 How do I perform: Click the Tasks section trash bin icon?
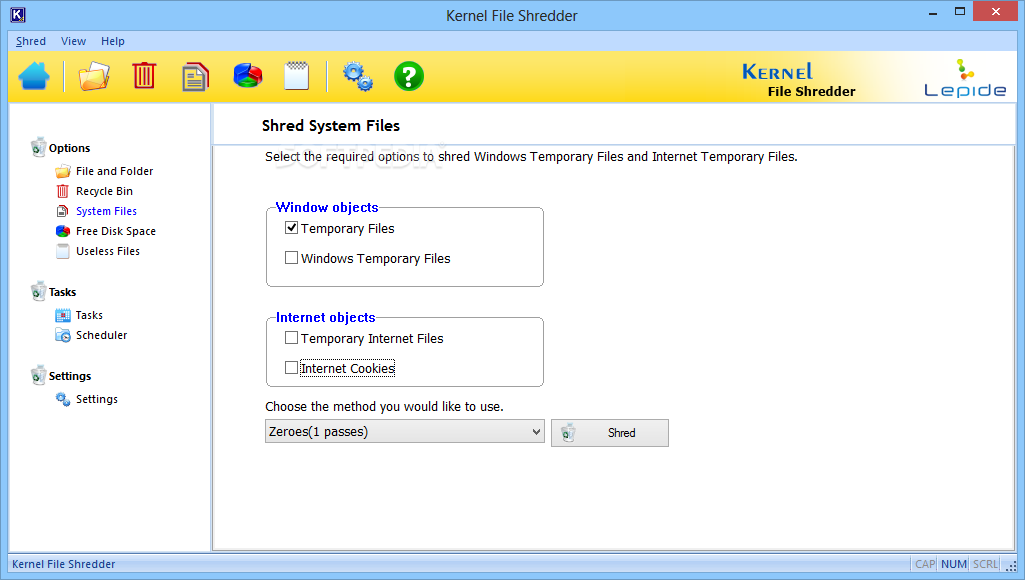(x=39, y=291)
